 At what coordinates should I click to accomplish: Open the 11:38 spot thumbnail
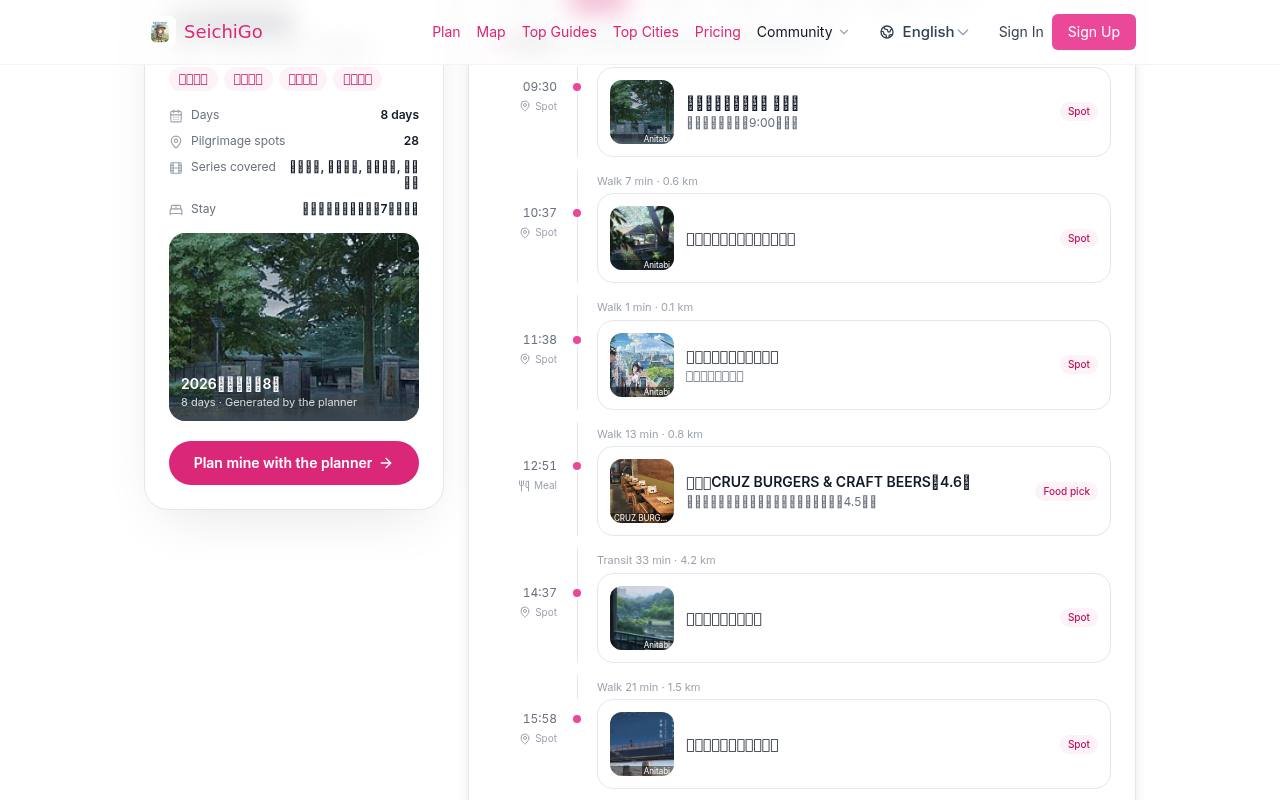642,365
